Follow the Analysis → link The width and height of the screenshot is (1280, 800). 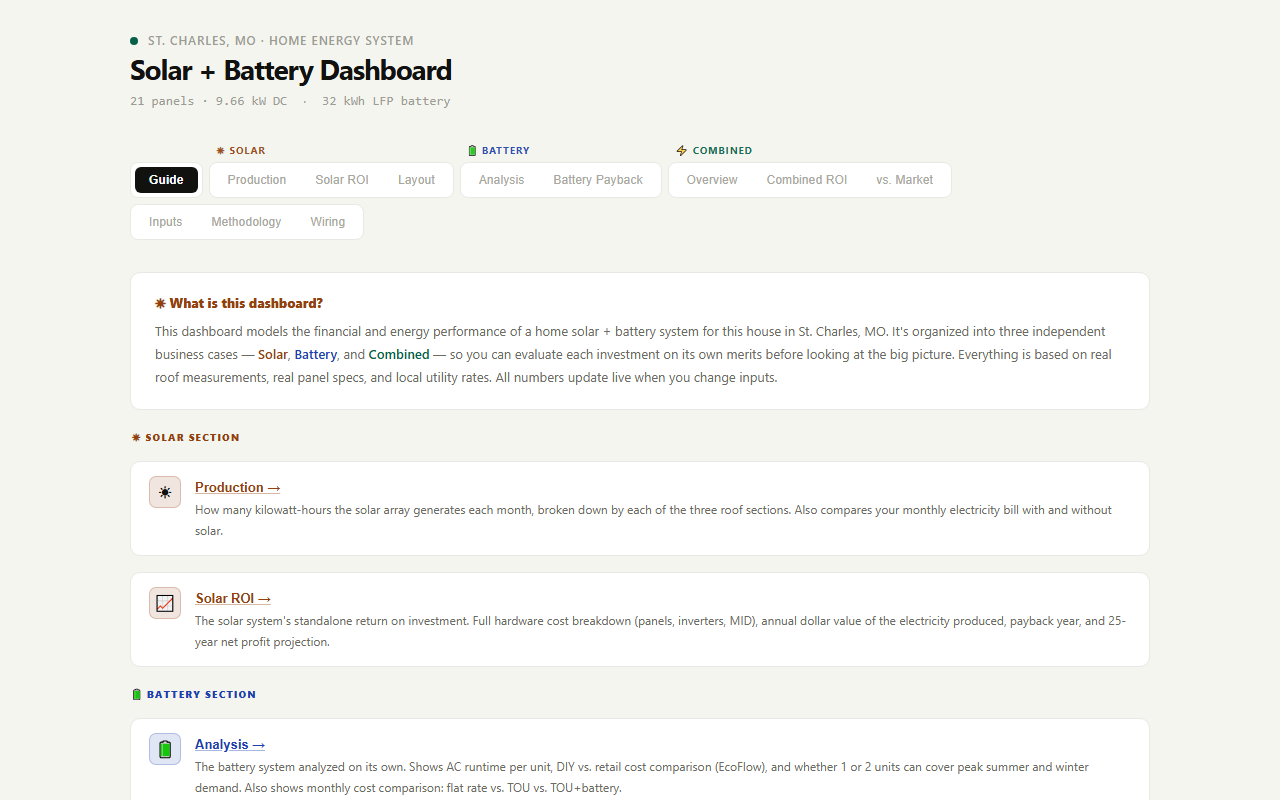point(230,745)
